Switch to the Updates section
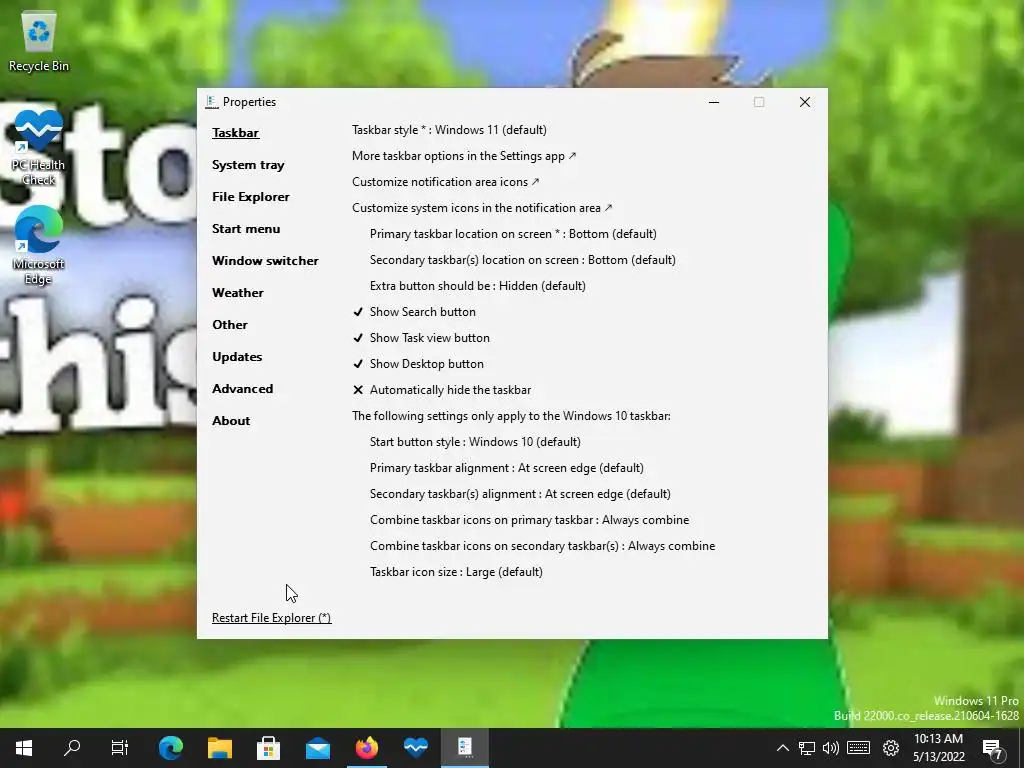The height and width of the screenshot is (768, 1024). 237,357
